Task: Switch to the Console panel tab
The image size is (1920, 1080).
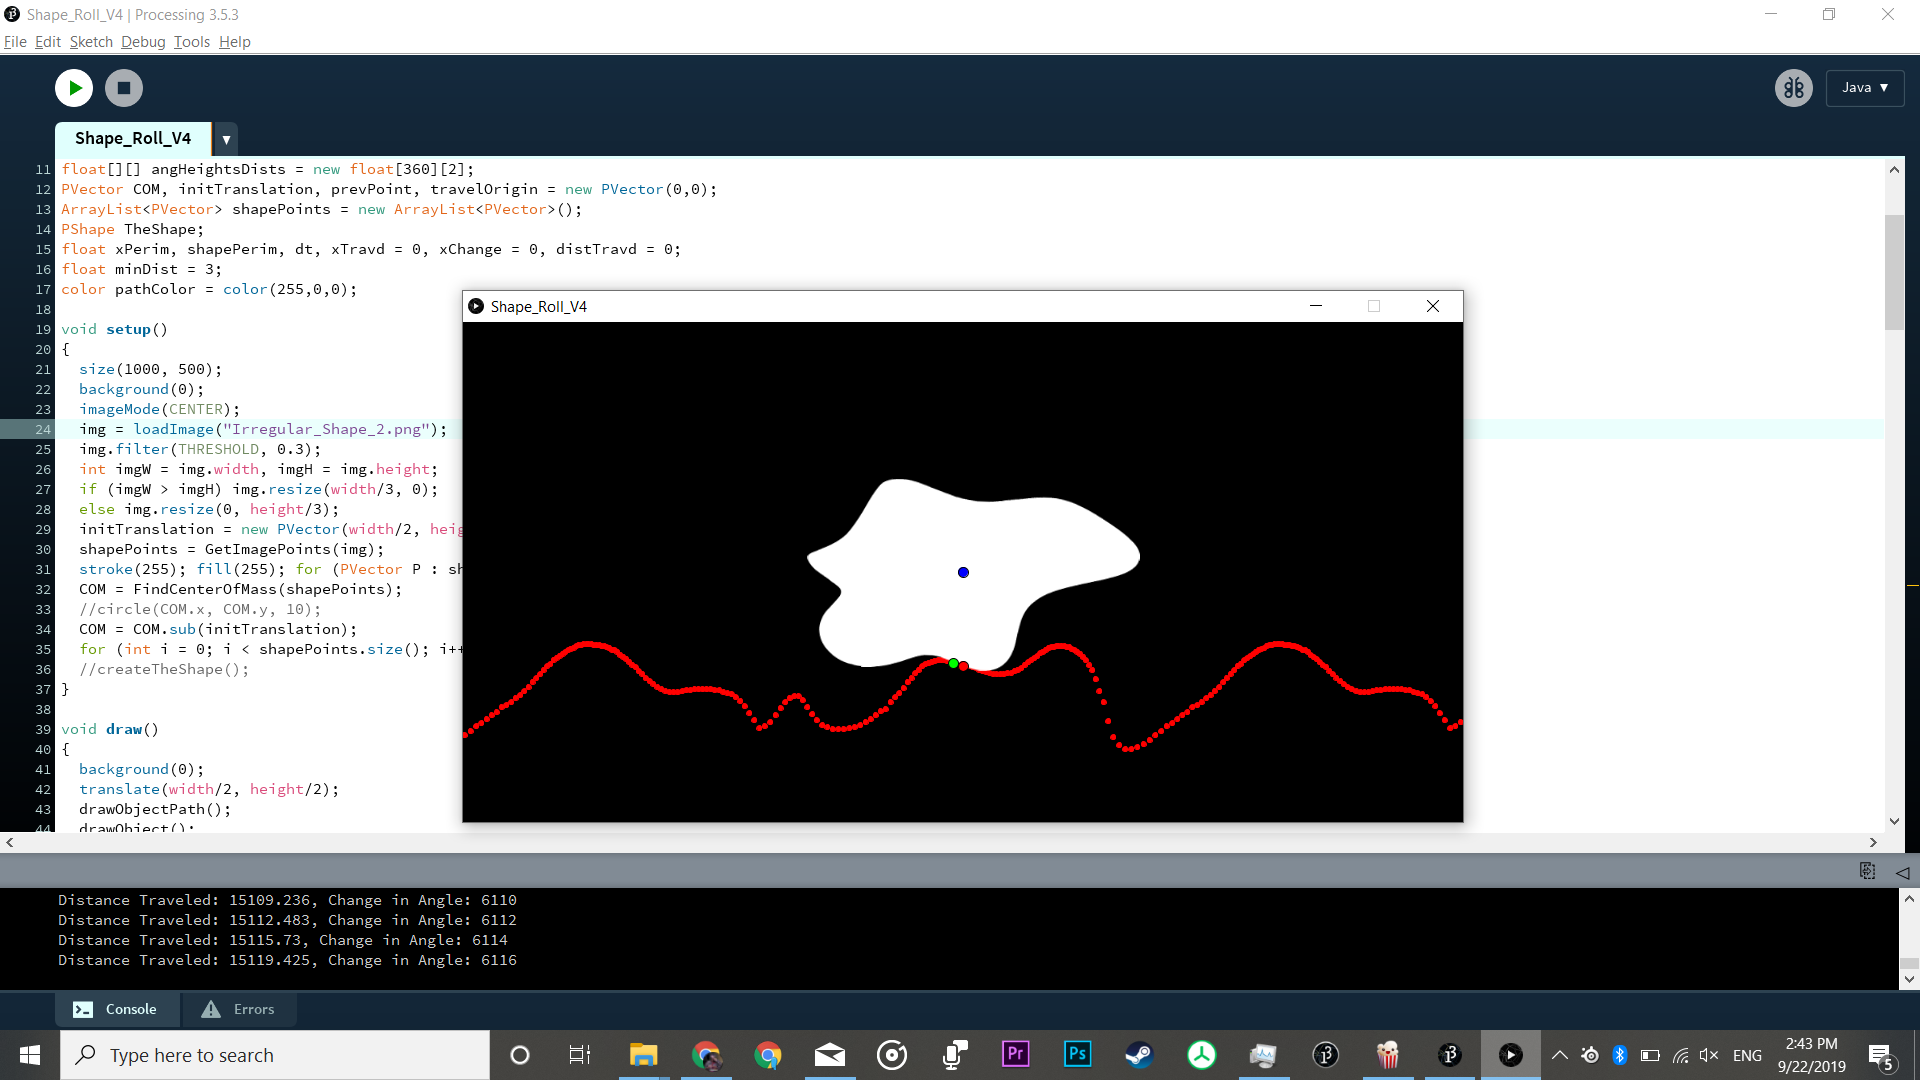Action: [x=116, y=1009]
